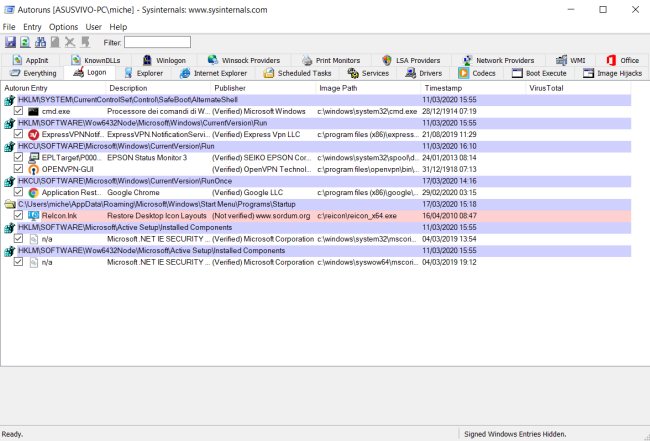
Task: Click the Jump to Entry toolbar icon
Action: point(85,42)
